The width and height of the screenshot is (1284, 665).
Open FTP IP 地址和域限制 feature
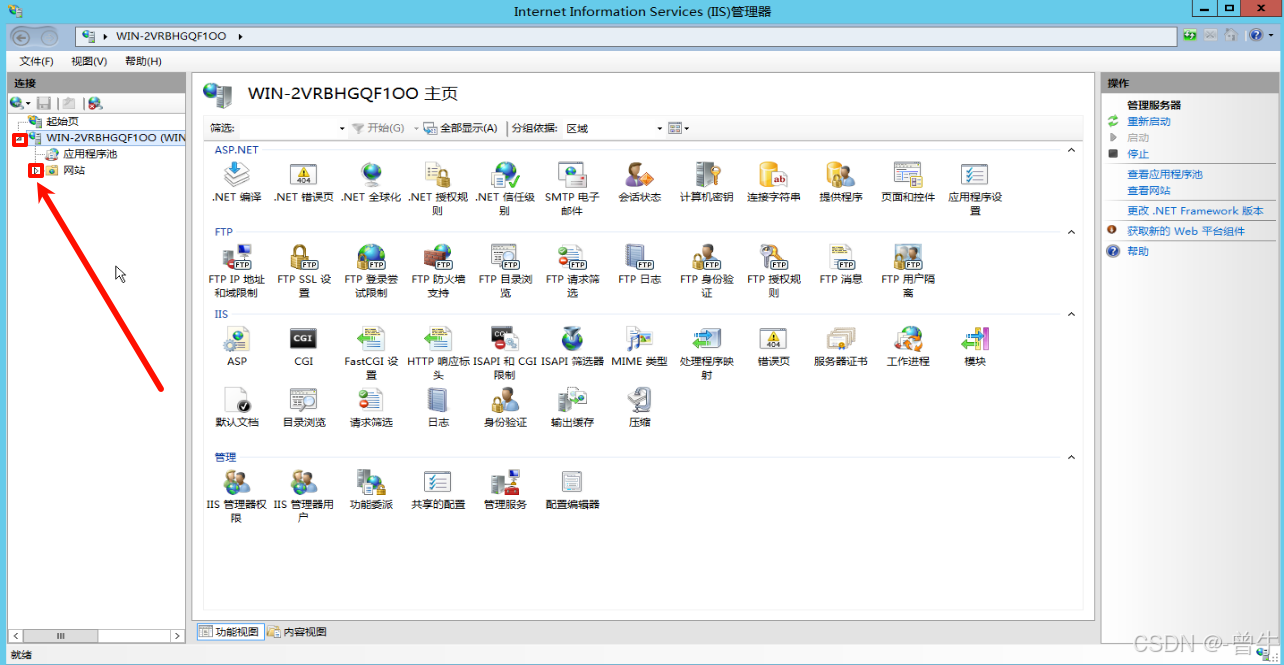click(236, 271)
